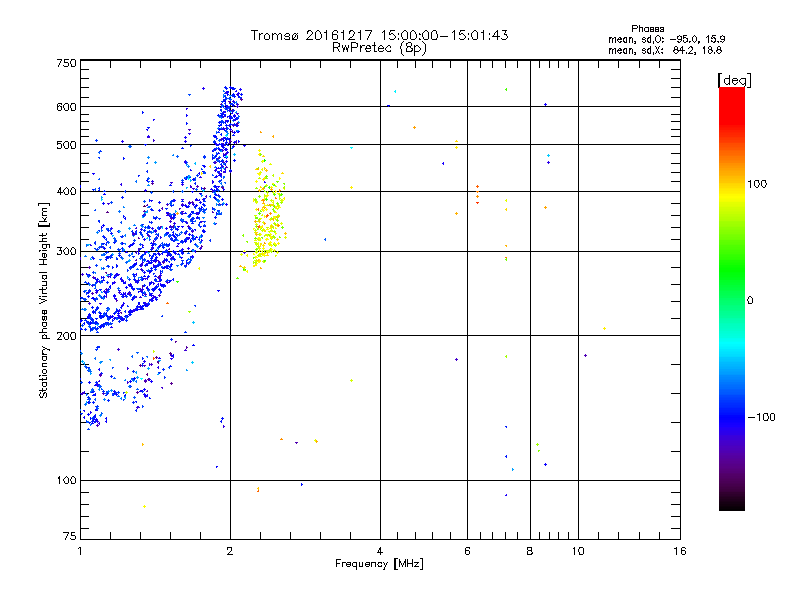Click the y-axis tick label '200'
The height and width of the screenshot is (600, 800).
click(x=66, y=336)
